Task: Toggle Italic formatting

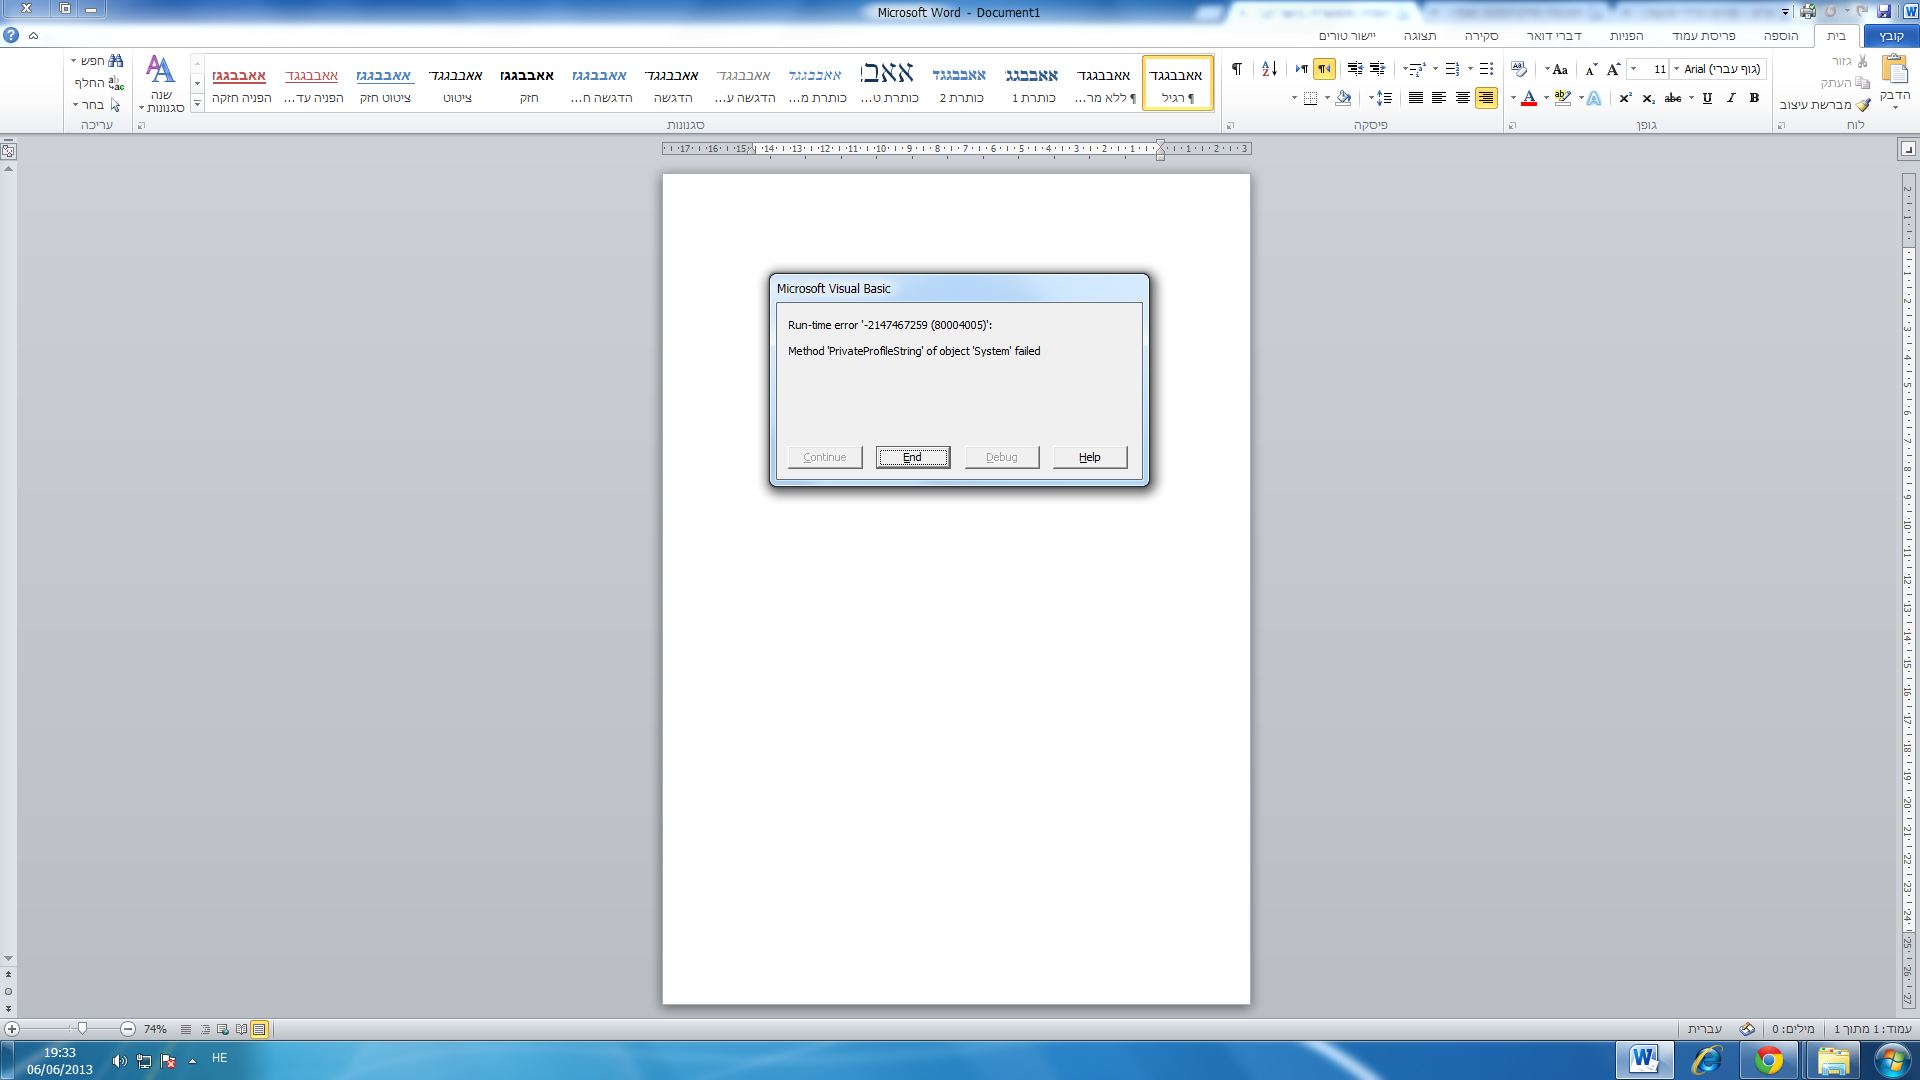Action: click(1730, 98)
